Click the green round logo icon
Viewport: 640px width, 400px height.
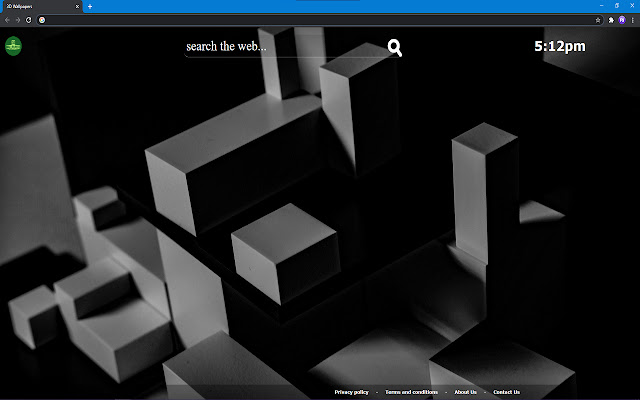click(13, 46)
